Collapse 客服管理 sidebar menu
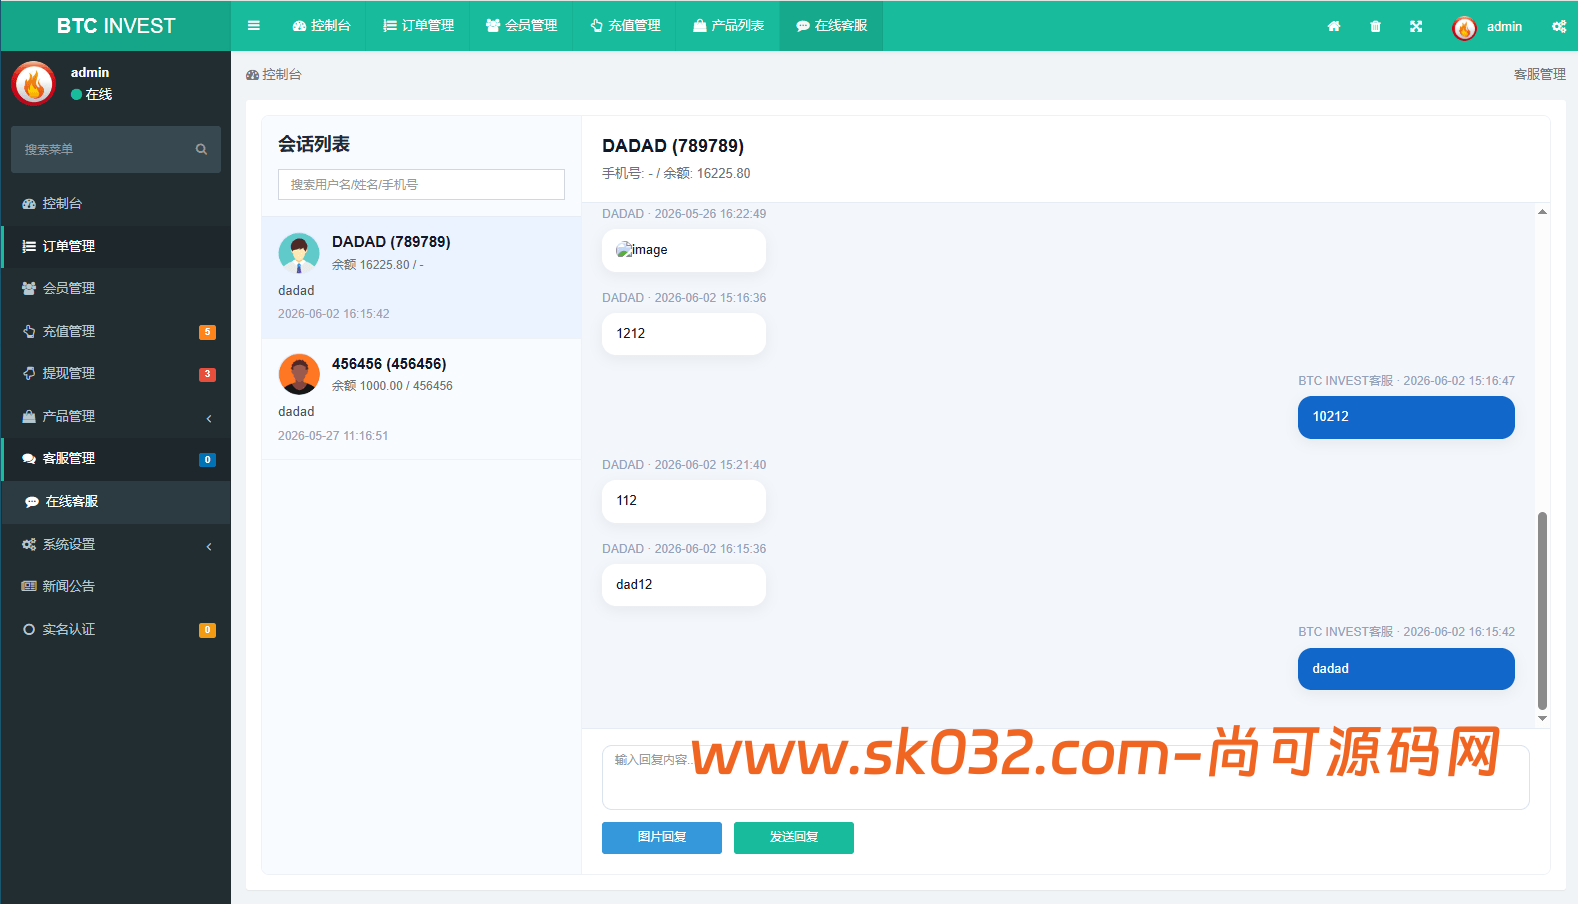 point(115,458)
